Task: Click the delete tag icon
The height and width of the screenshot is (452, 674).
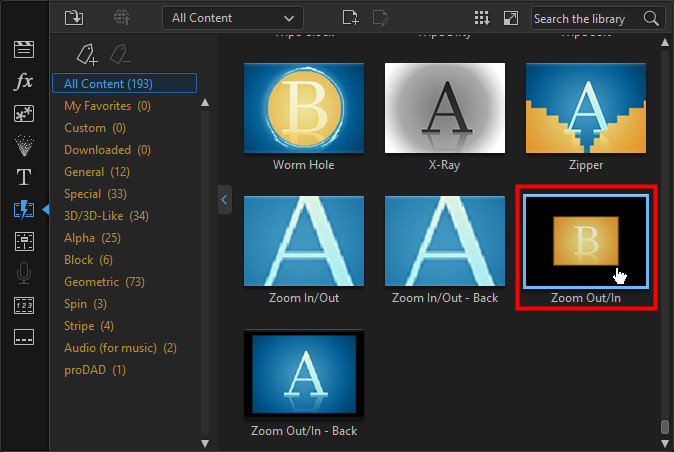Action: (120, 55)
